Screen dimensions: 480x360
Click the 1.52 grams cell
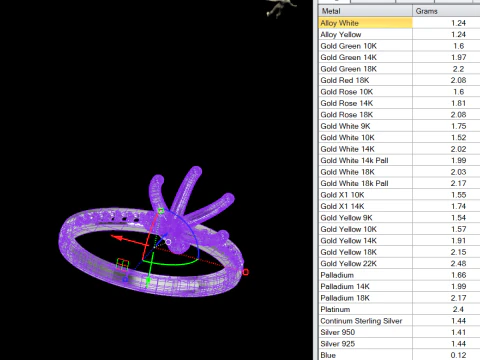coord(458,137)
